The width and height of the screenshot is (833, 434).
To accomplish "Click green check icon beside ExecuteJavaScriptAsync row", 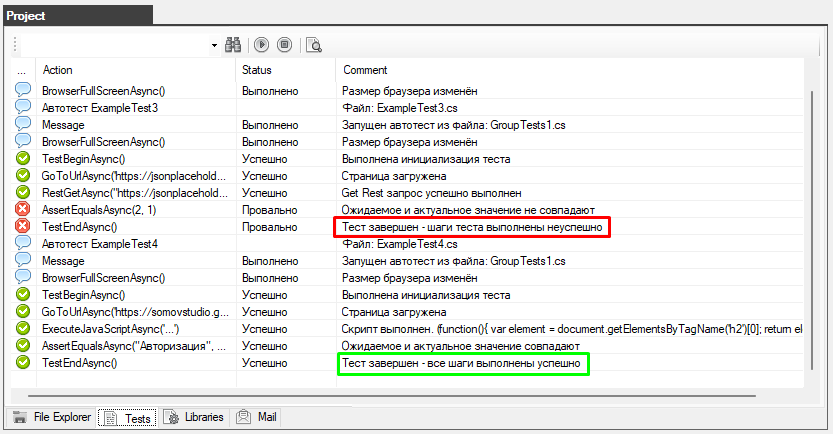I will coord(23,329).
